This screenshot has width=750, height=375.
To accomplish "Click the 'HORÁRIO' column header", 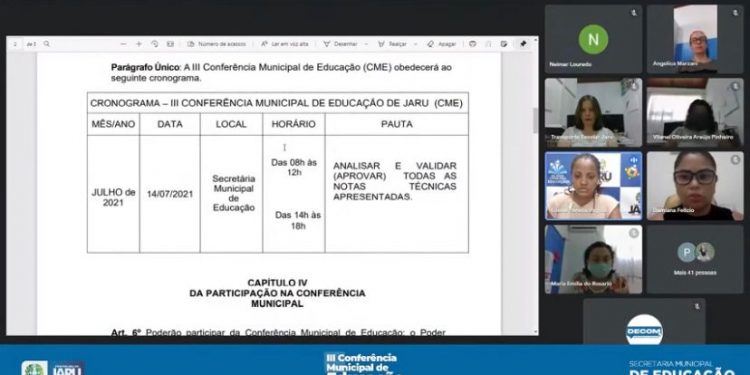I will [294, 124].
